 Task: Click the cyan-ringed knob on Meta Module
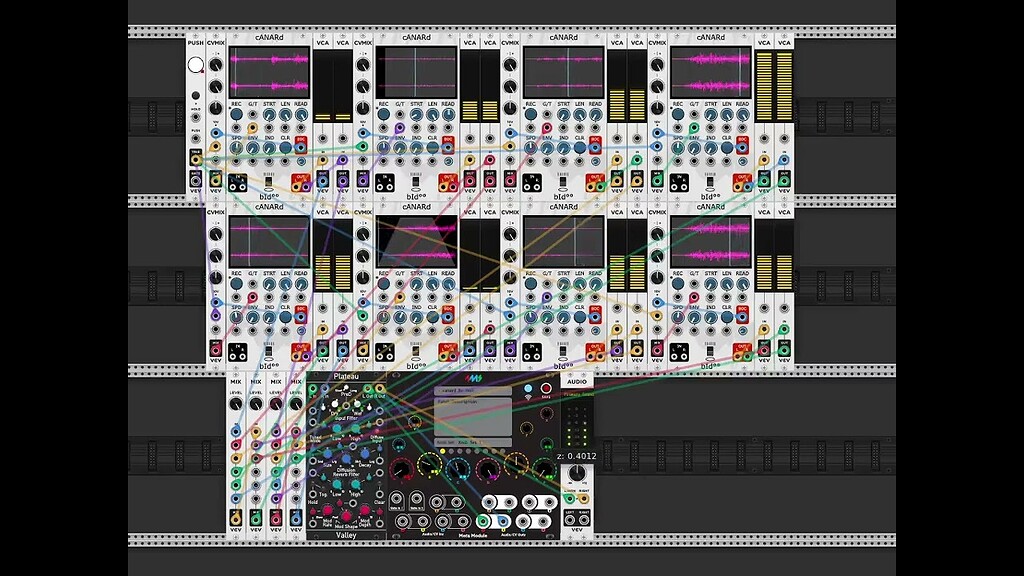[x=458, y=469]
